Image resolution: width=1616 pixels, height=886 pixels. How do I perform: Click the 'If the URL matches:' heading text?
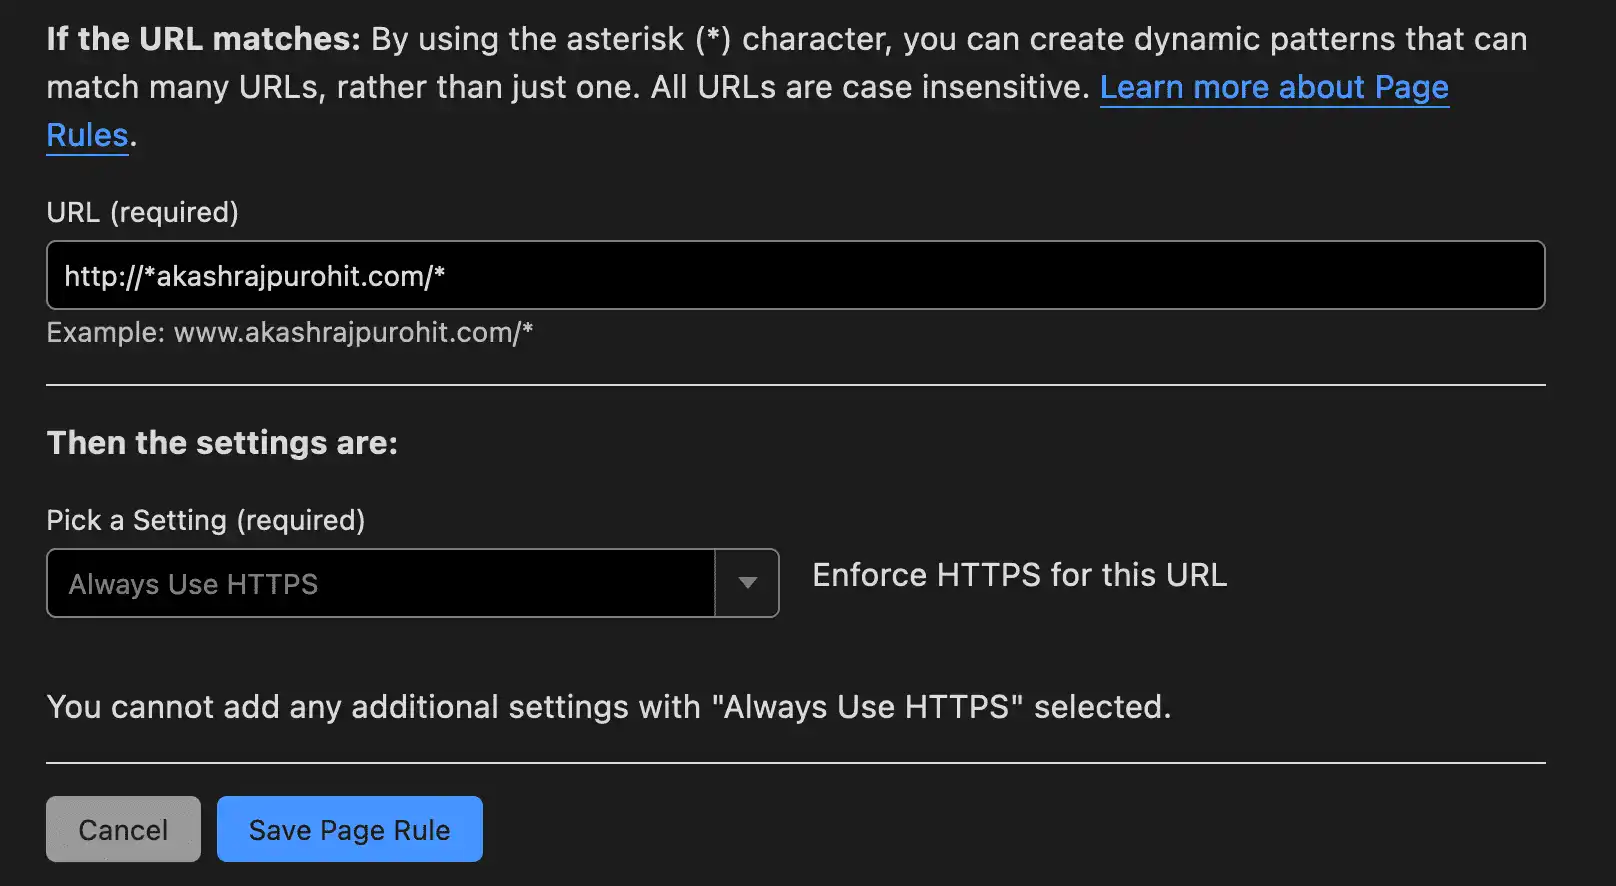point(203,39)
